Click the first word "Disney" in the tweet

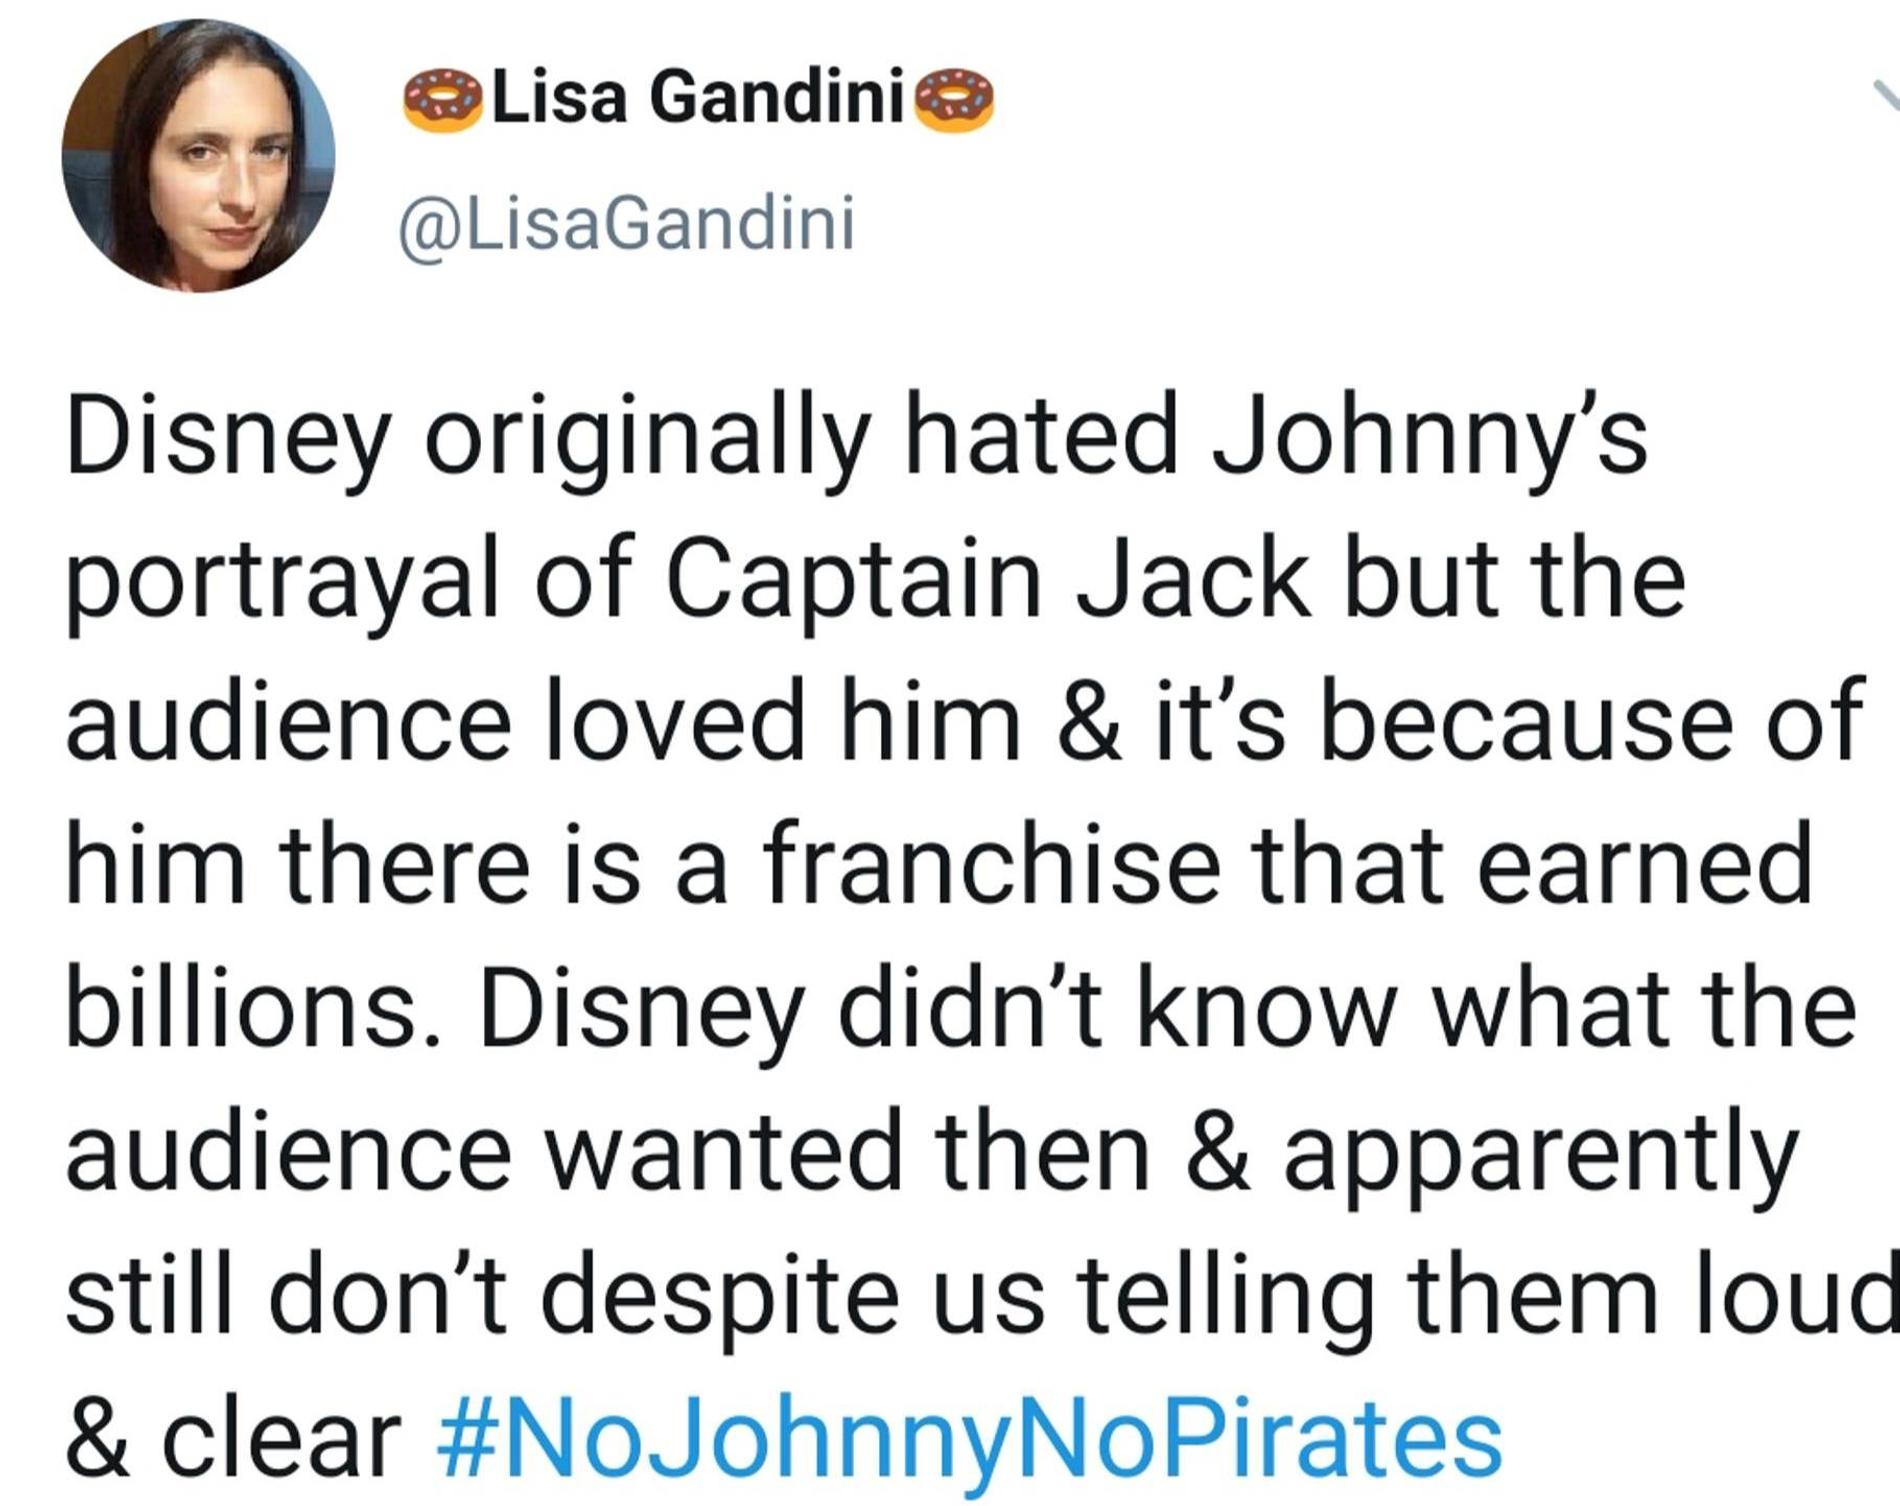[x=226, y=440]
